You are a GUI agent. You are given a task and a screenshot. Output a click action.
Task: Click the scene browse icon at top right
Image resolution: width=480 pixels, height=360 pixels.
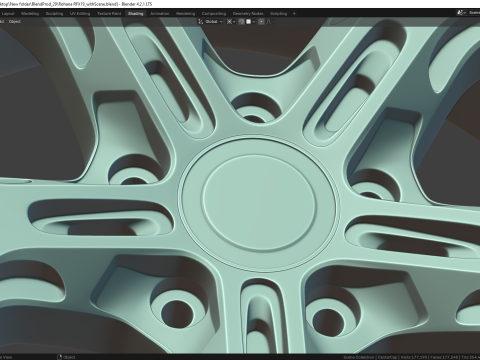point(461,13)
